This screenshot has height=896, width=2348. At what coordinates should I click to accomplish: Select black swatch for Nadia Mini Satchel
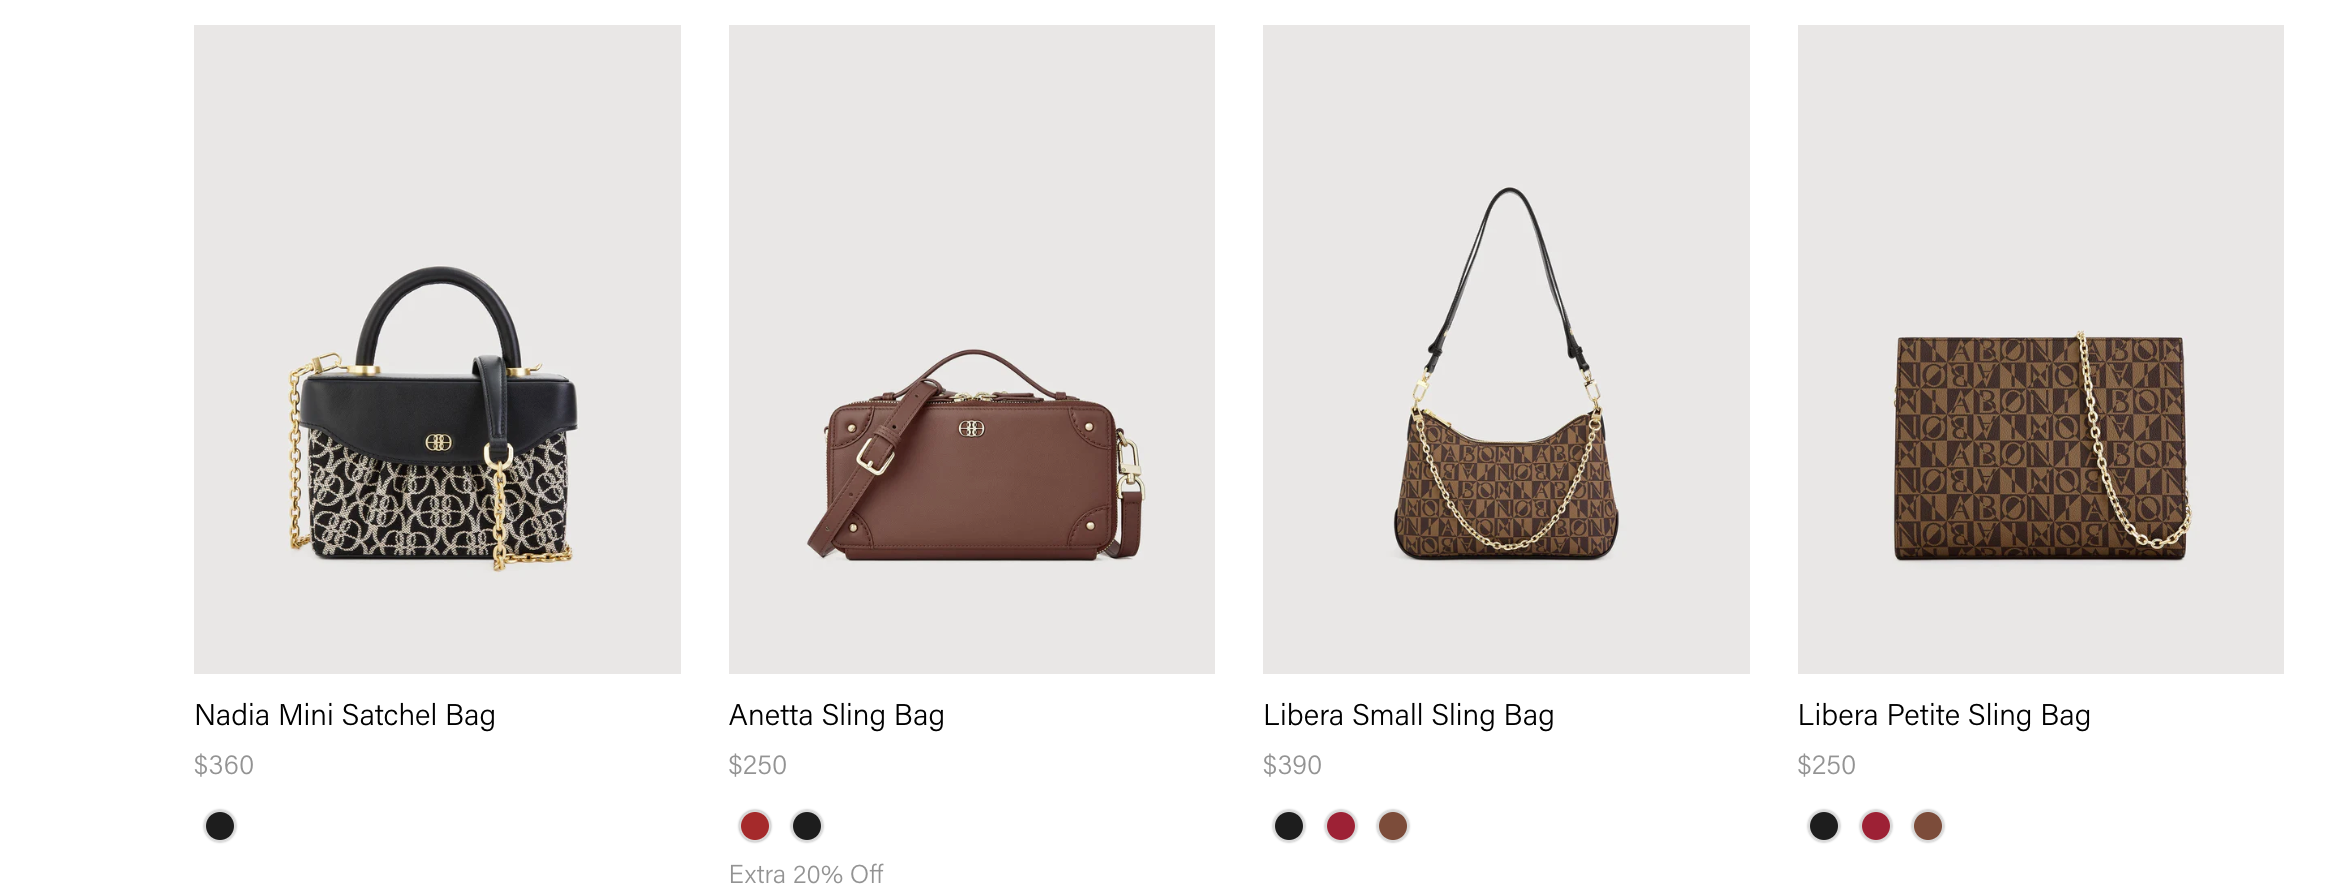[x=220, y=826]
